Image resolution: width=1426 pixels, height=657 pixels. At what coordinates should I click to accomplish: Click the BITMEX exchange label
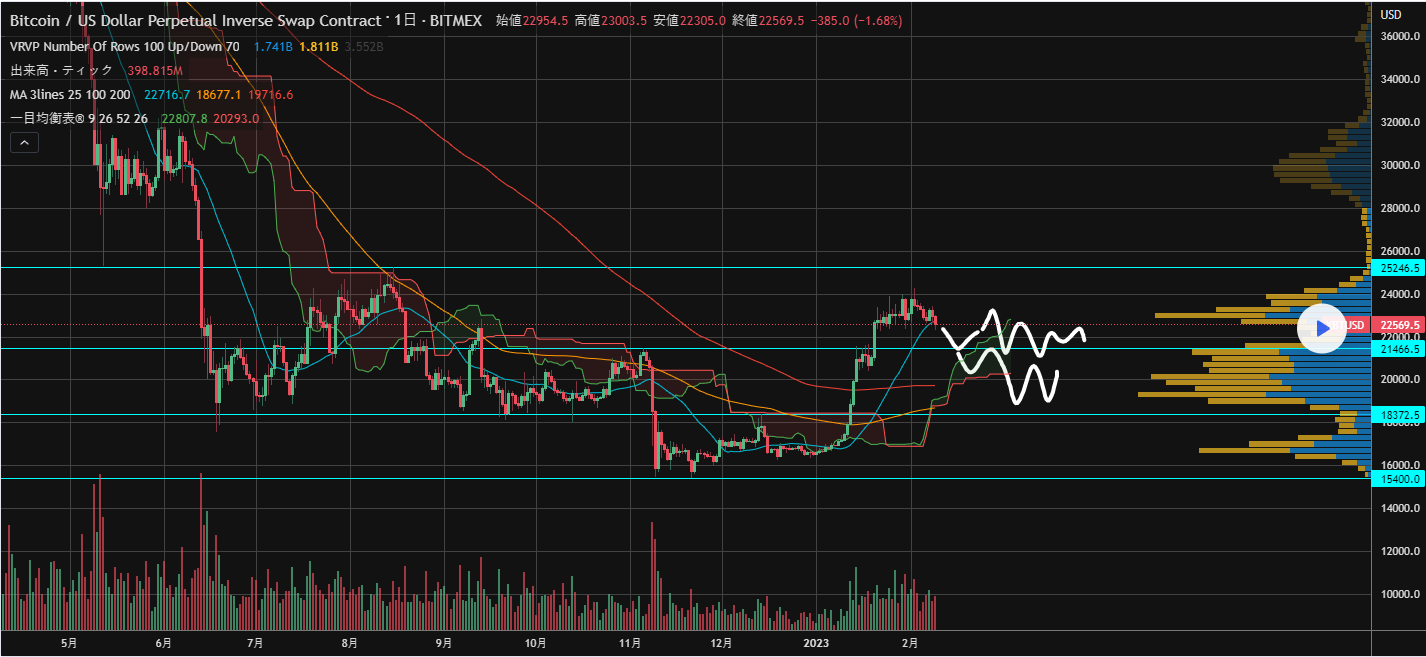coord(455,21)
